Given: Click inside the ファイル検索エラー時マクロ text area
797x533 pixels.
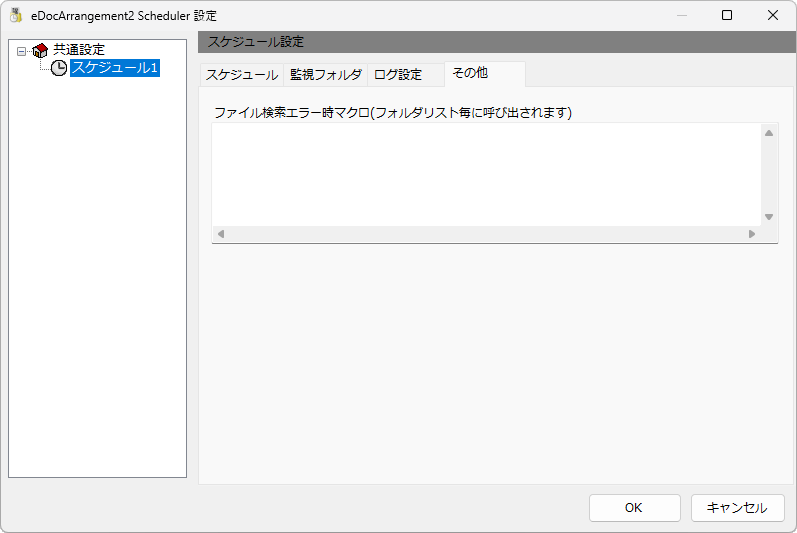Looking at the screenshot, I should (x=486, y=174).
